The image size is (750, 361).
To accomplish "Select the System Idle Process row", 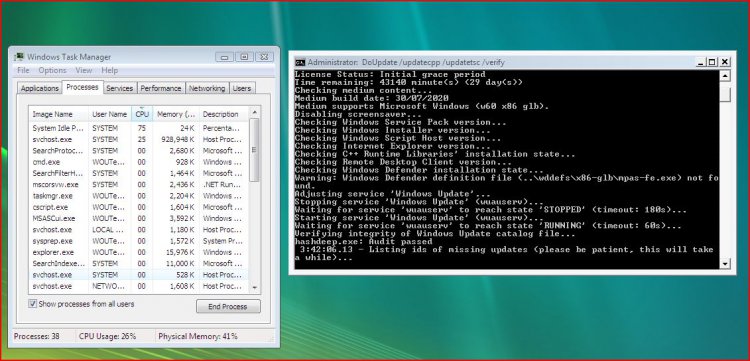I will coord(138,128).
